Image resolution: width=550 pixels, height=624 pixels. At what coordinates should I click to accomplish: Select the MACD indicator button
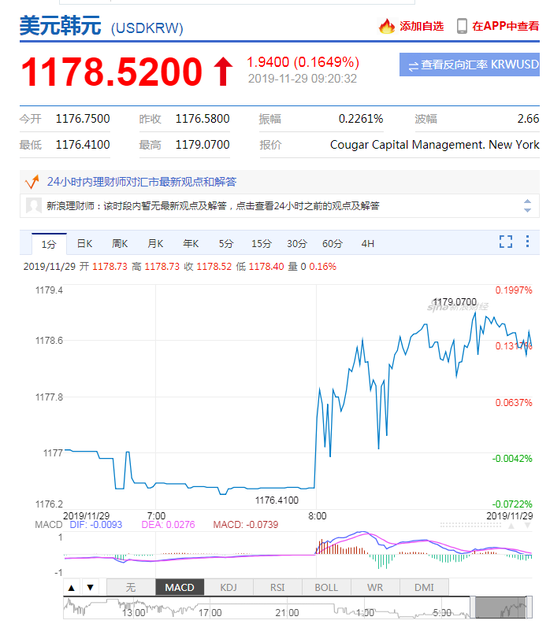click(x=179, y=587)
